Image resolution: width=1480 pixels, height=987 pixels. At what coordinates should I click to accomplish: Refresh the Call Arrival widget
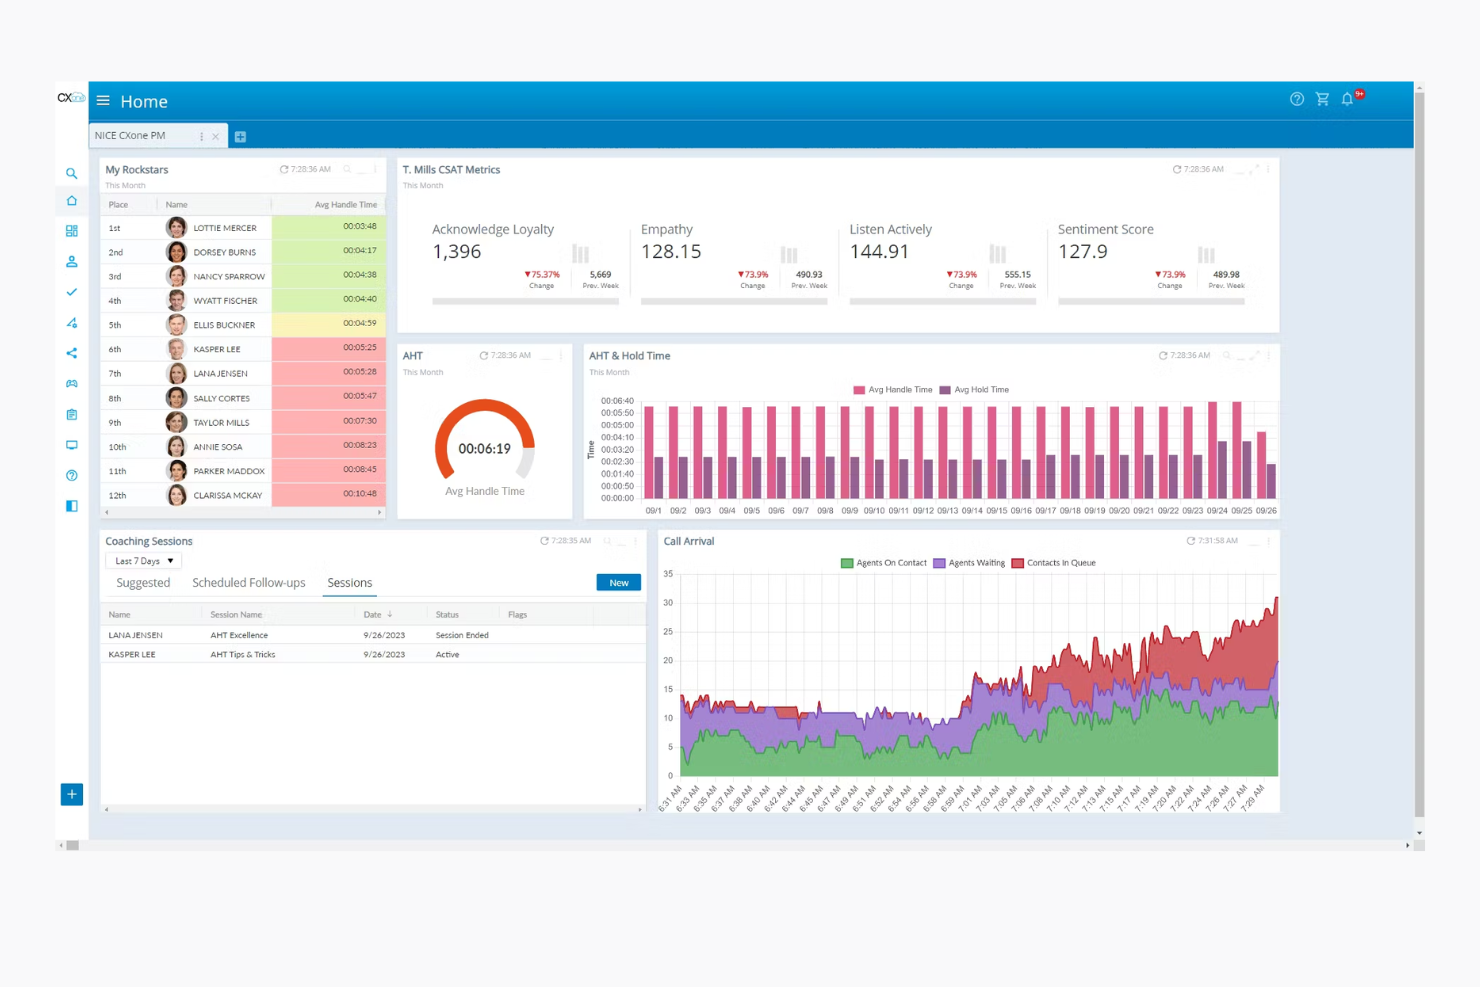(x=1191, y=541)
